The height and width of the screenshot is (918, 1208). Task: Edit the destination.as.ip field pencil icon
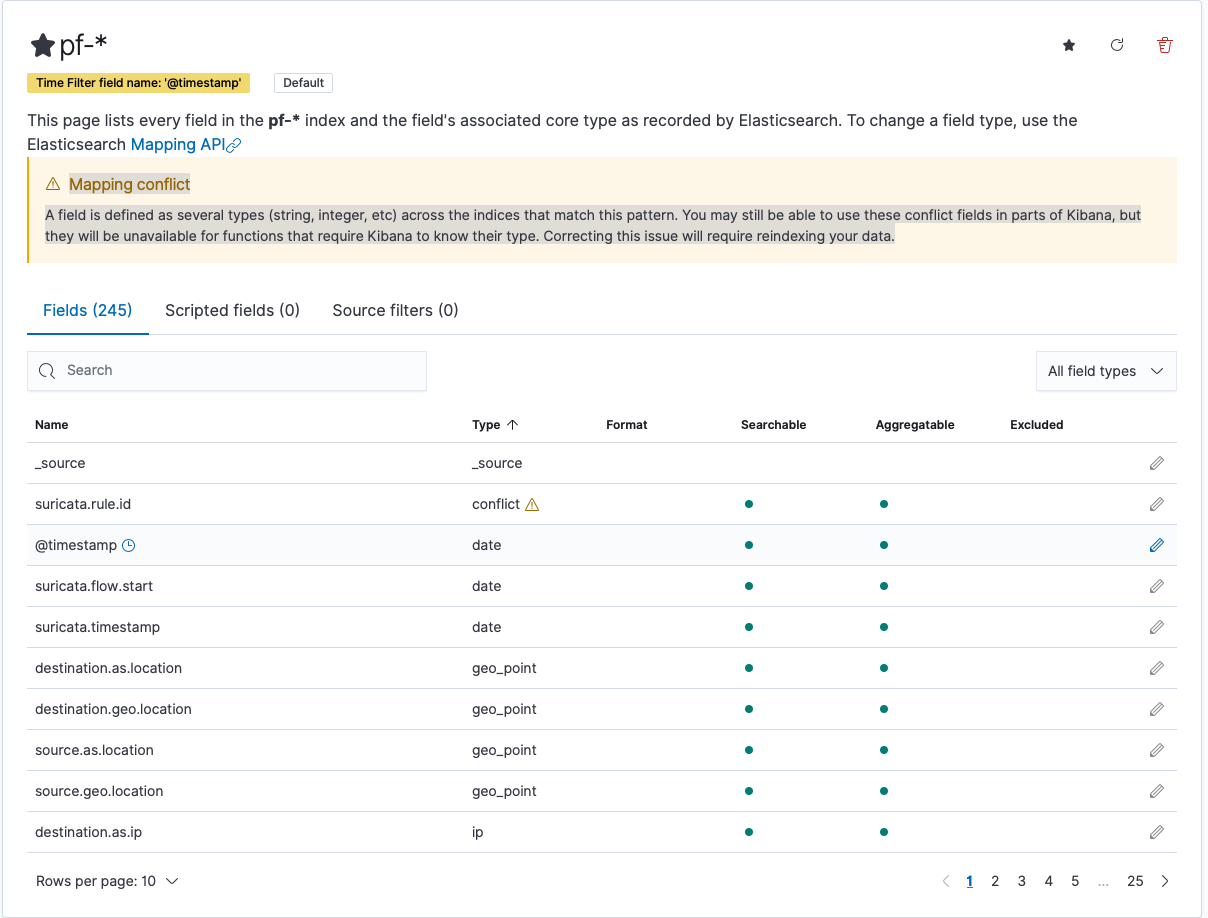click(x=1157, y=831)
